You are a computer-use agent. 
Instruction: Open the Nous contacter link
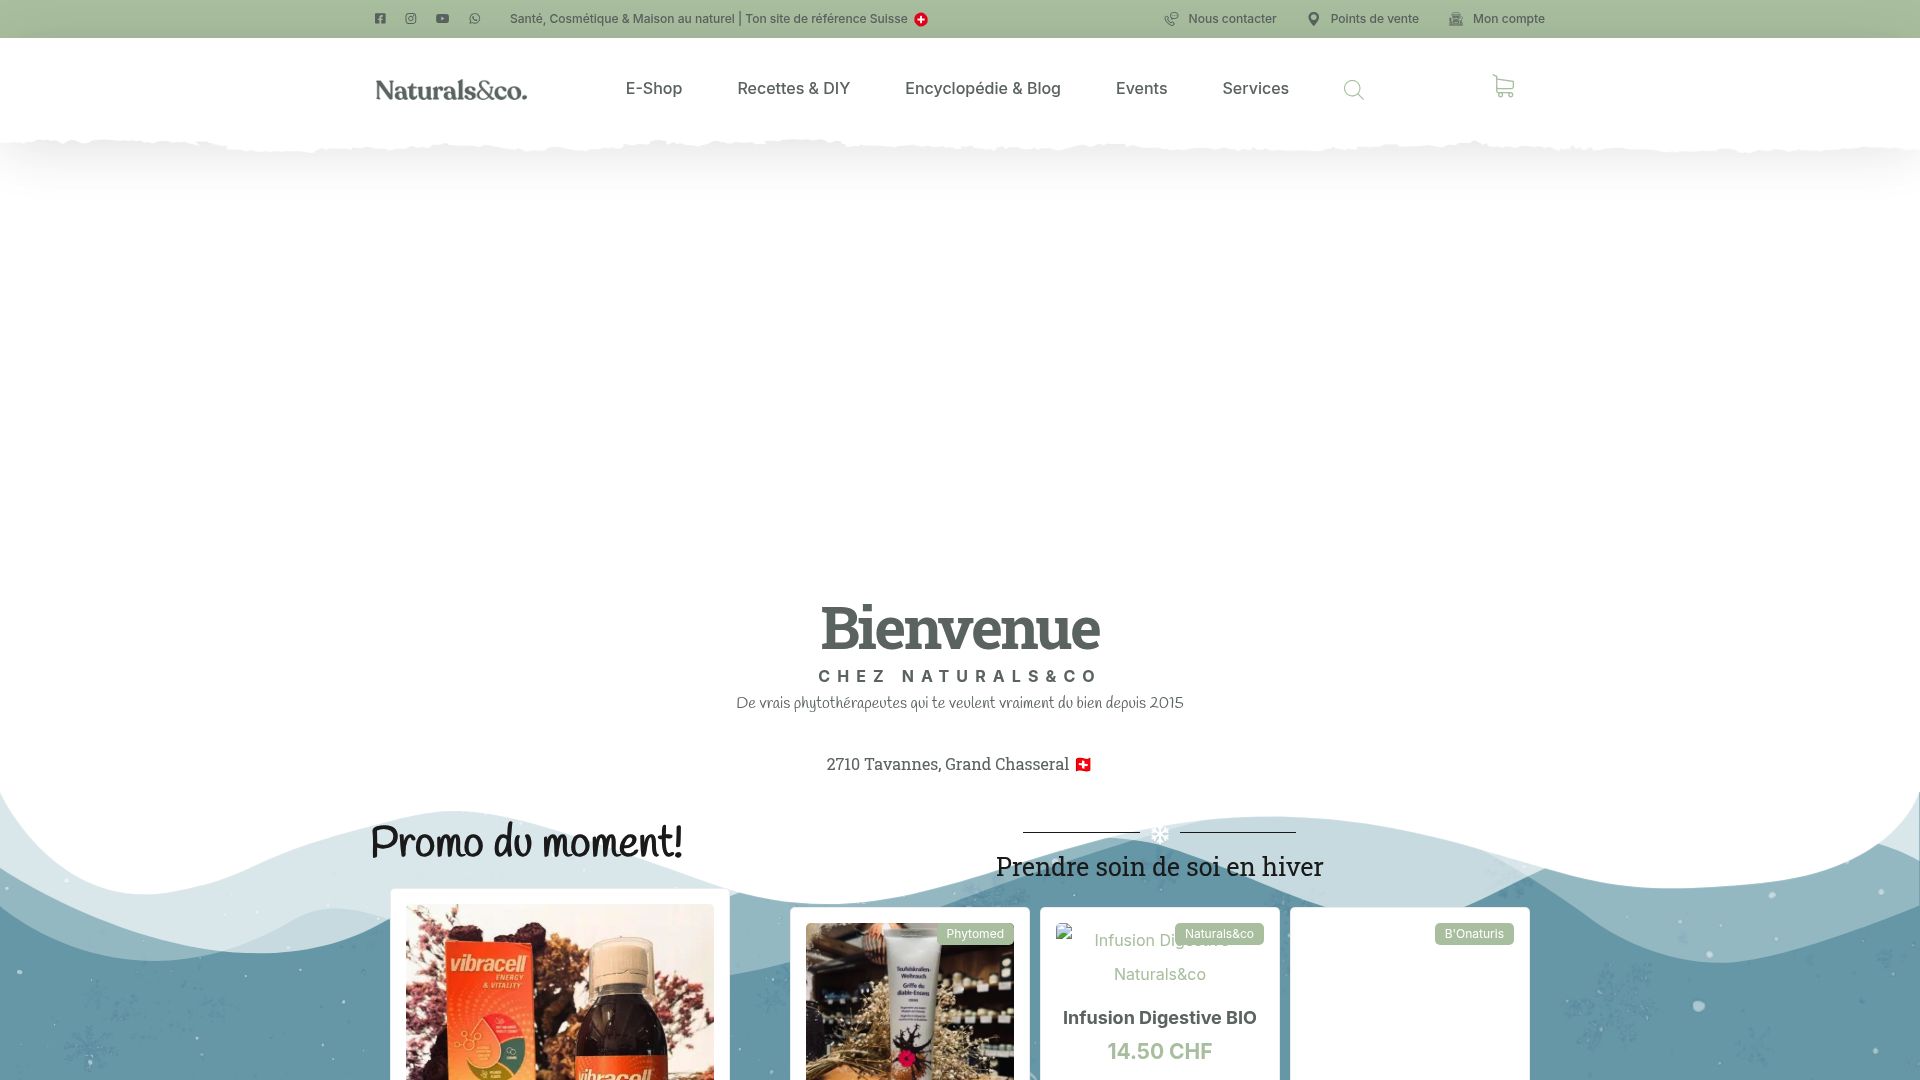click(1231, 18)
